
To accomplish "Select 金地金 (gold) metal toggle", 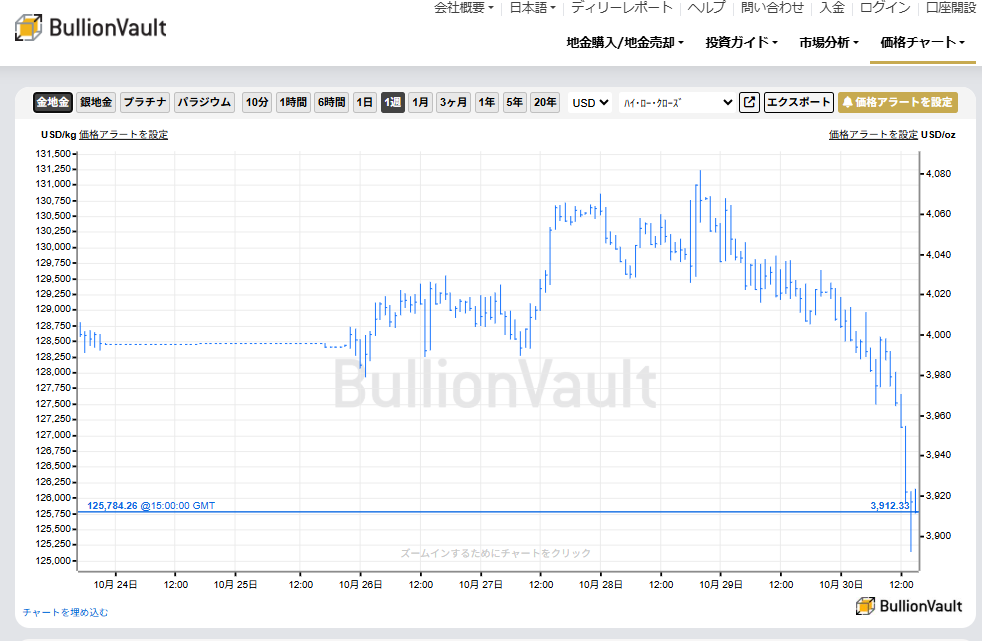I will point(53,102).
